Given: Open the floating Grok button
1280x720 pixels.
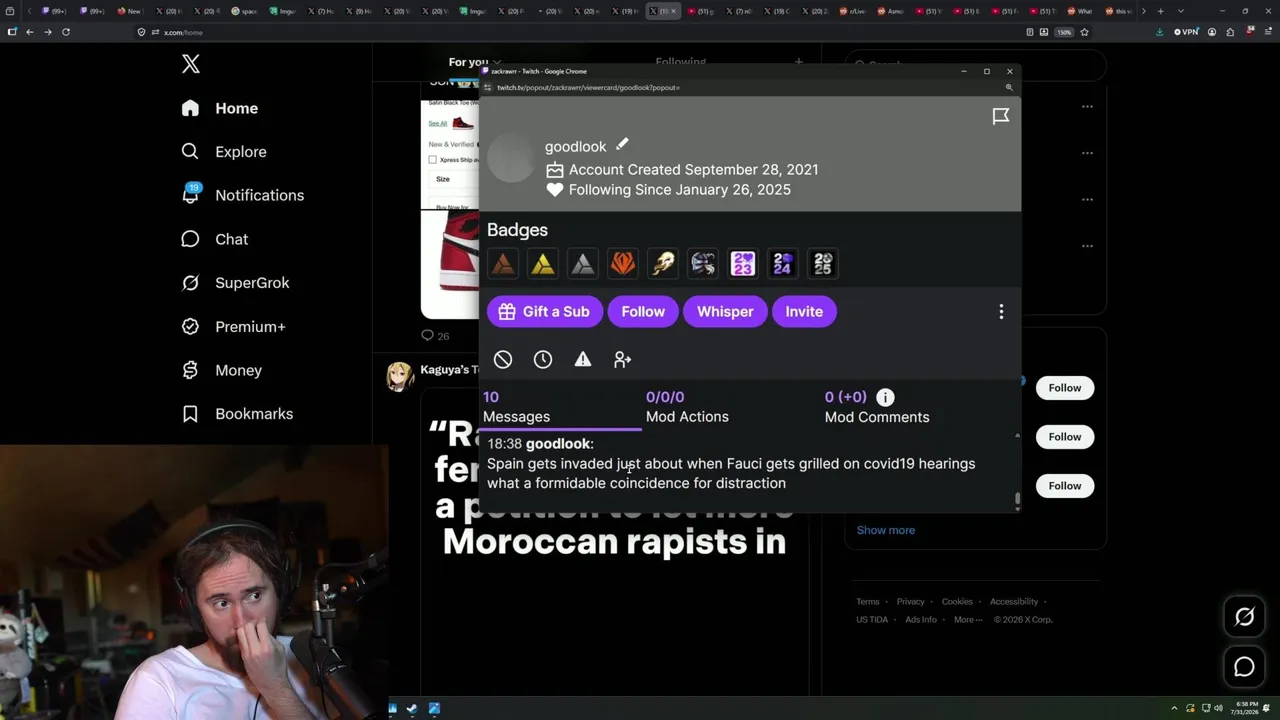Looking at the screenshot, I should click(x=1244, y=617).
